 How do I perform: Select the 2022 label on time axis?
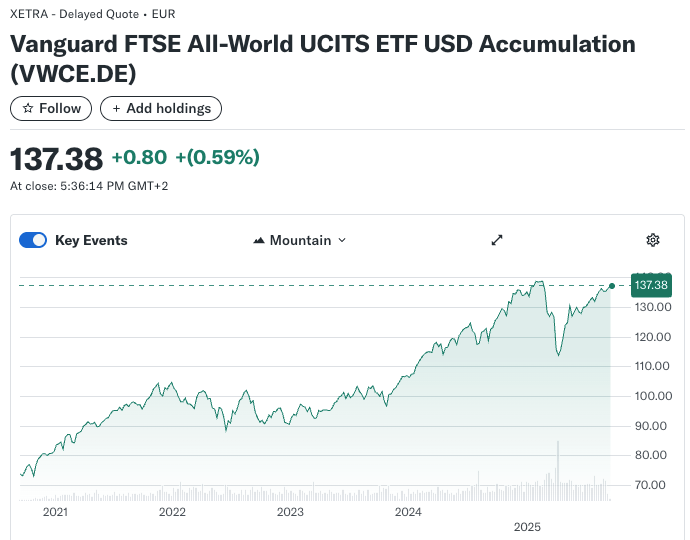pyautogui.click(x=172, y=512)
